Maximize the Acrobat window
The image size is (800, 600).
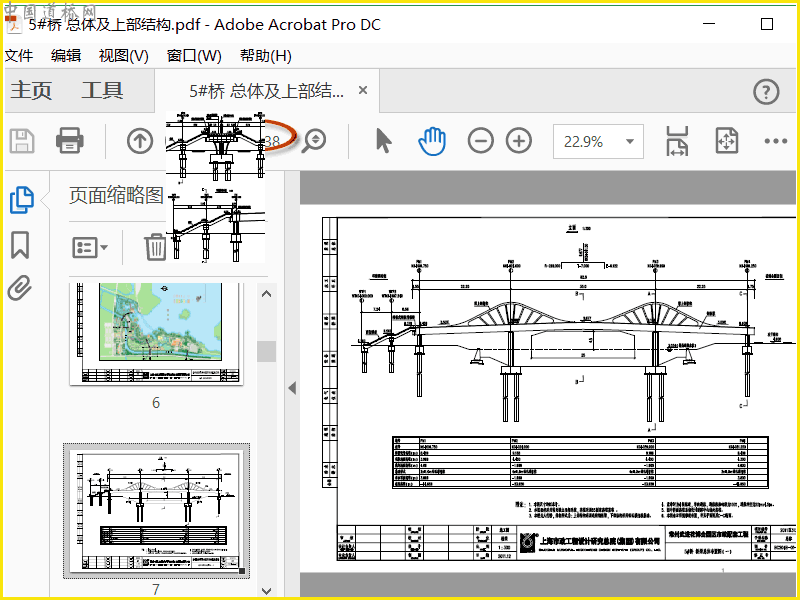click(x=767, y=24)
